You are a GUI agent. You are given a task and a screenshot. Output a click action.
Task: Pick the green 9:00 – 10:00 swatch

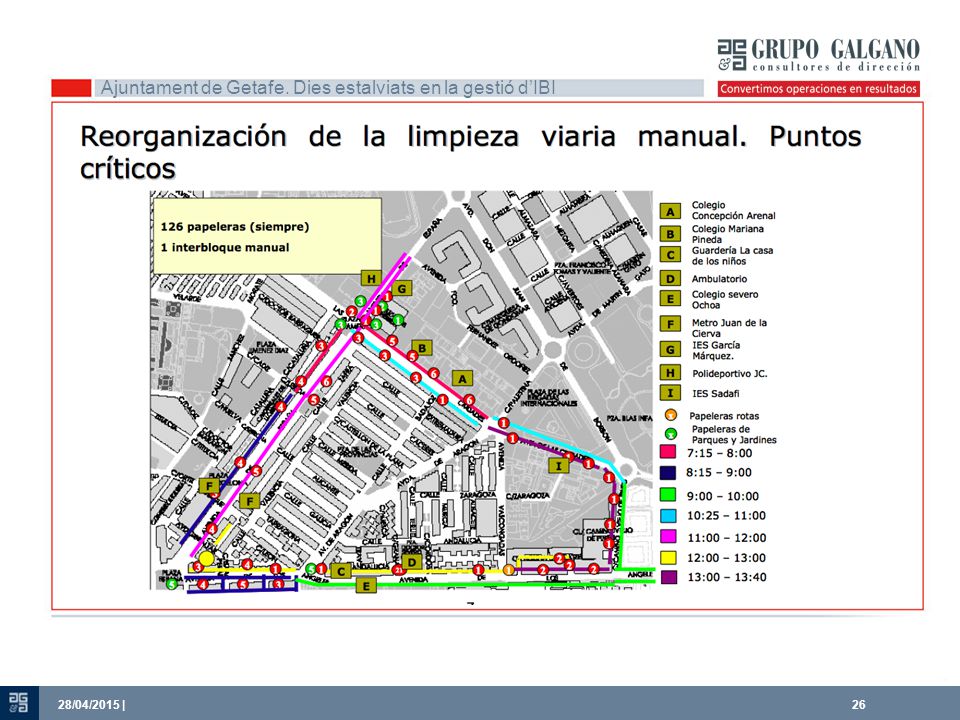pos(668,495)
